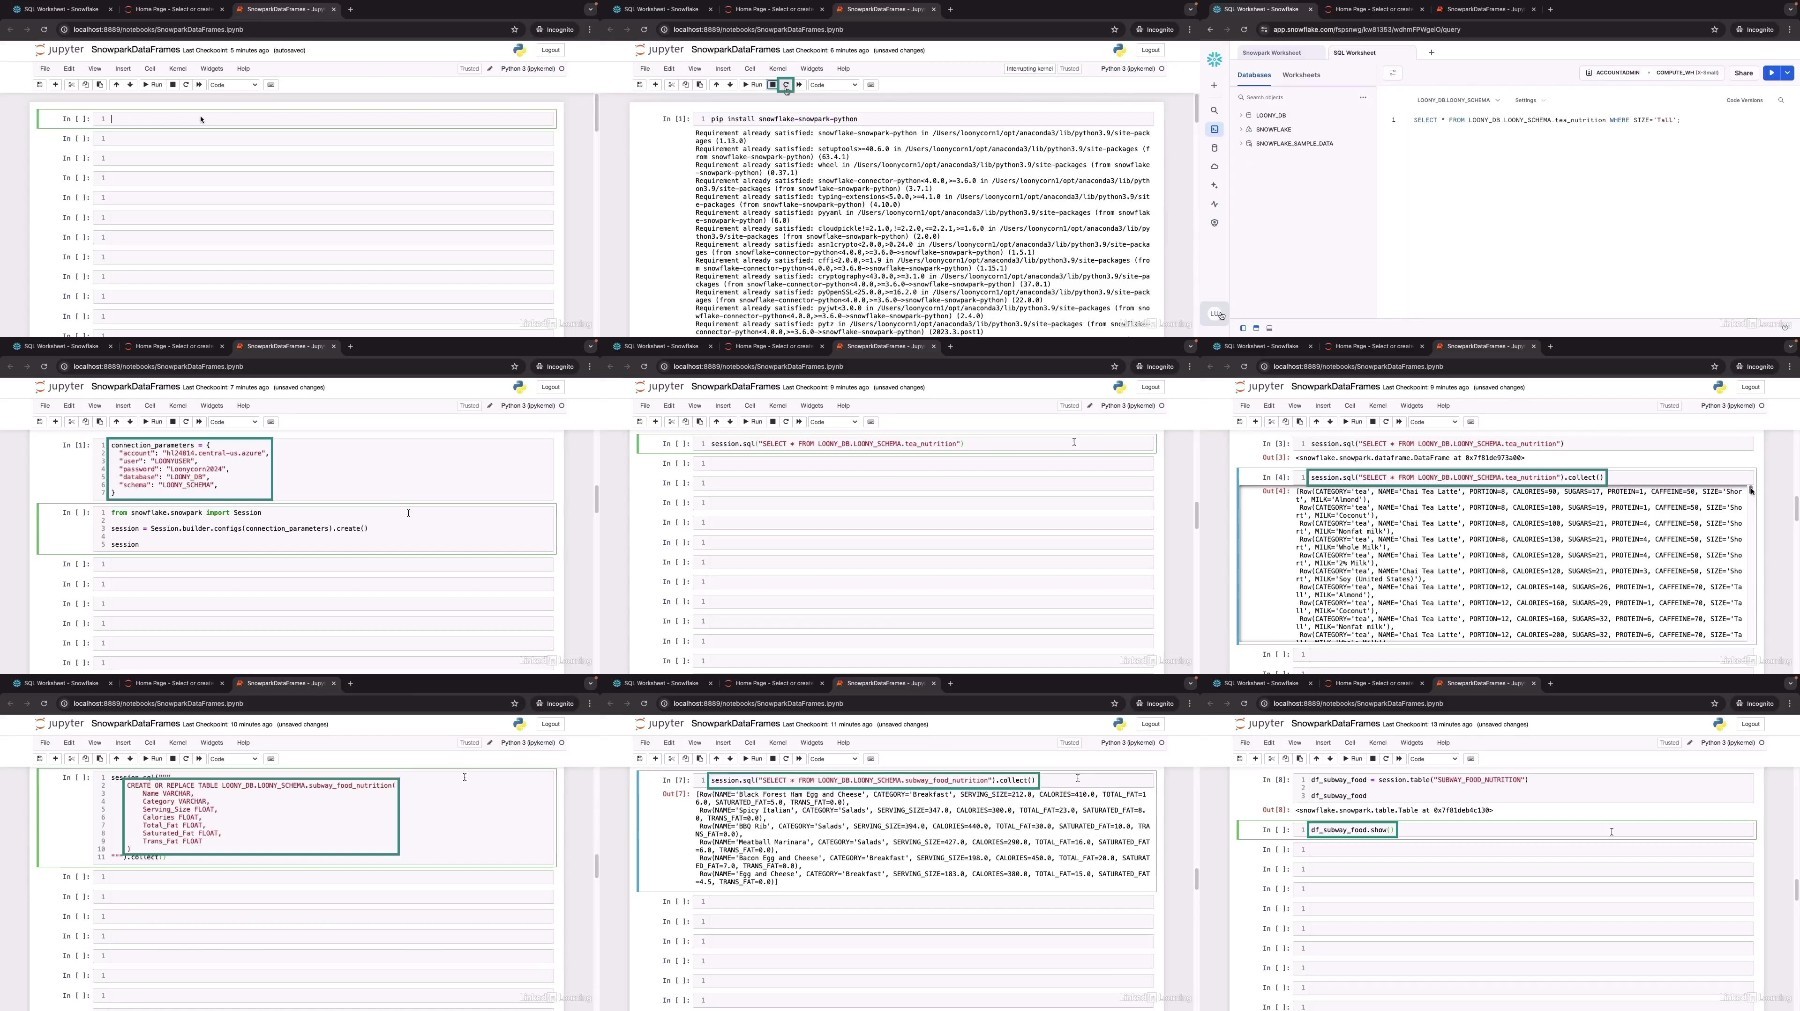Image resolution: width=1800 pixels, height=1011 pixels.
Task: Open Code Versions in Snowflake worksheet
Action: pyautogui.click(x=1745, y=100)
